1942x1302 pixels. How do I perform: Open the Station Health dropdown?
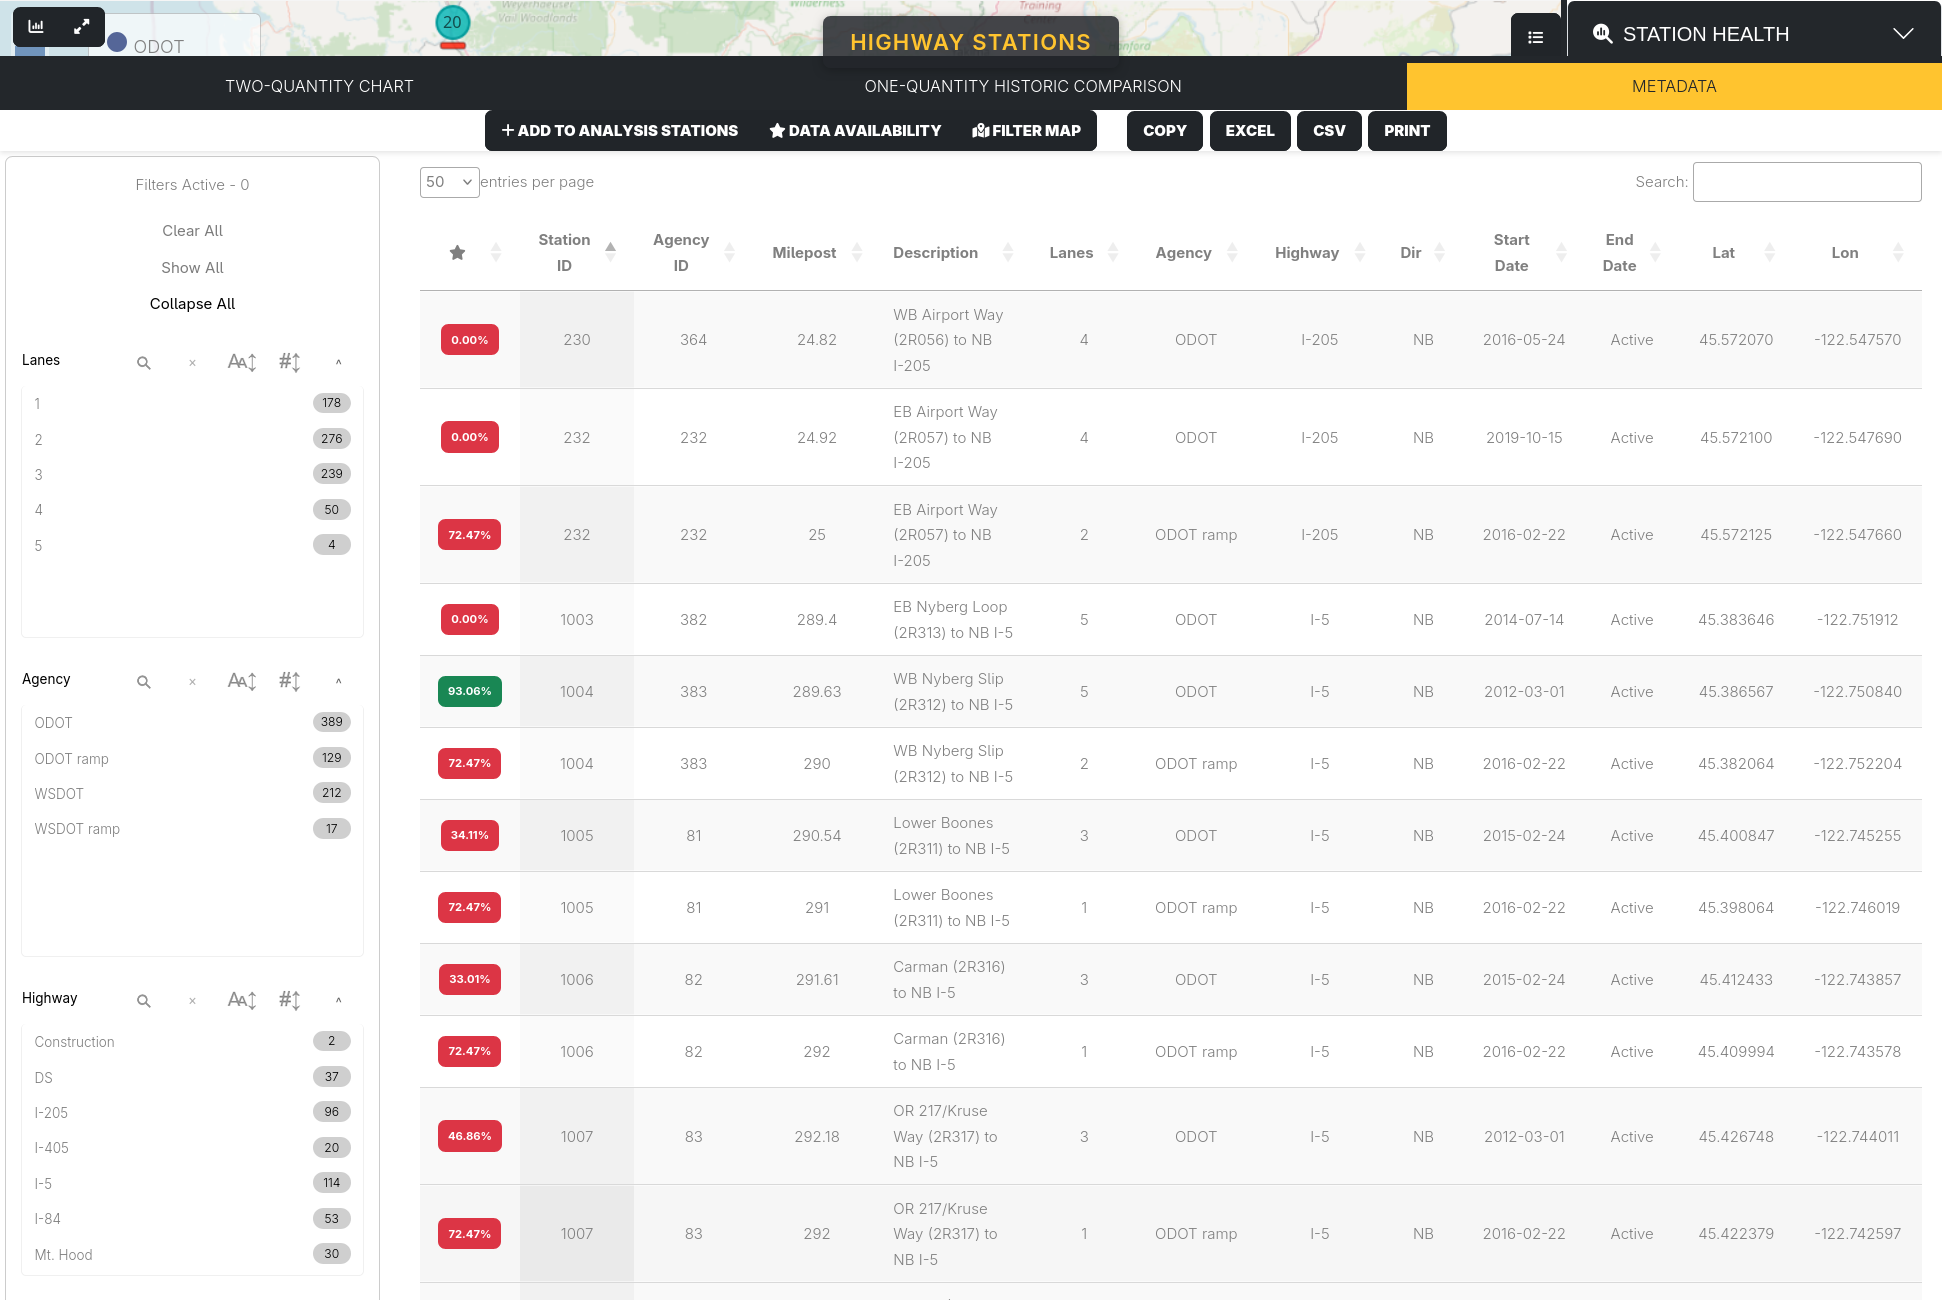click(x=1754, y=34)
